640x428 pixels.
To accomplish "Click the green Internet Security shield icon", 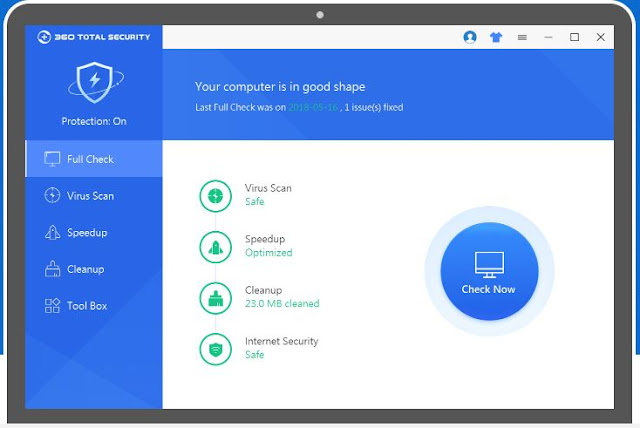I will (216, 349).
